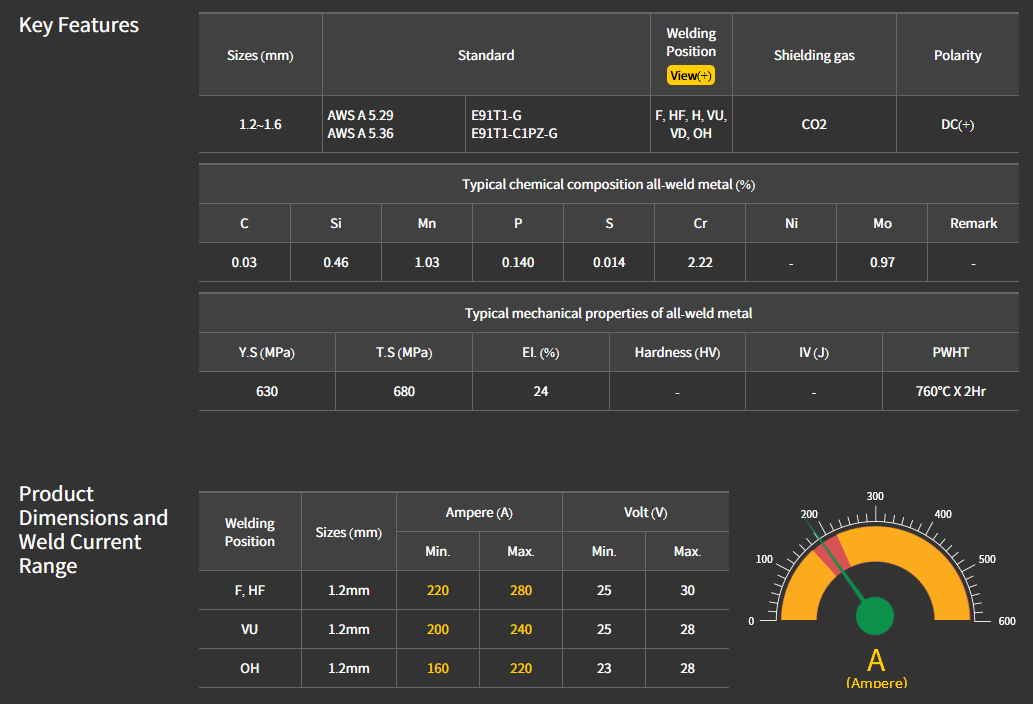Click the 280 max ampere value

click(520, 590)
